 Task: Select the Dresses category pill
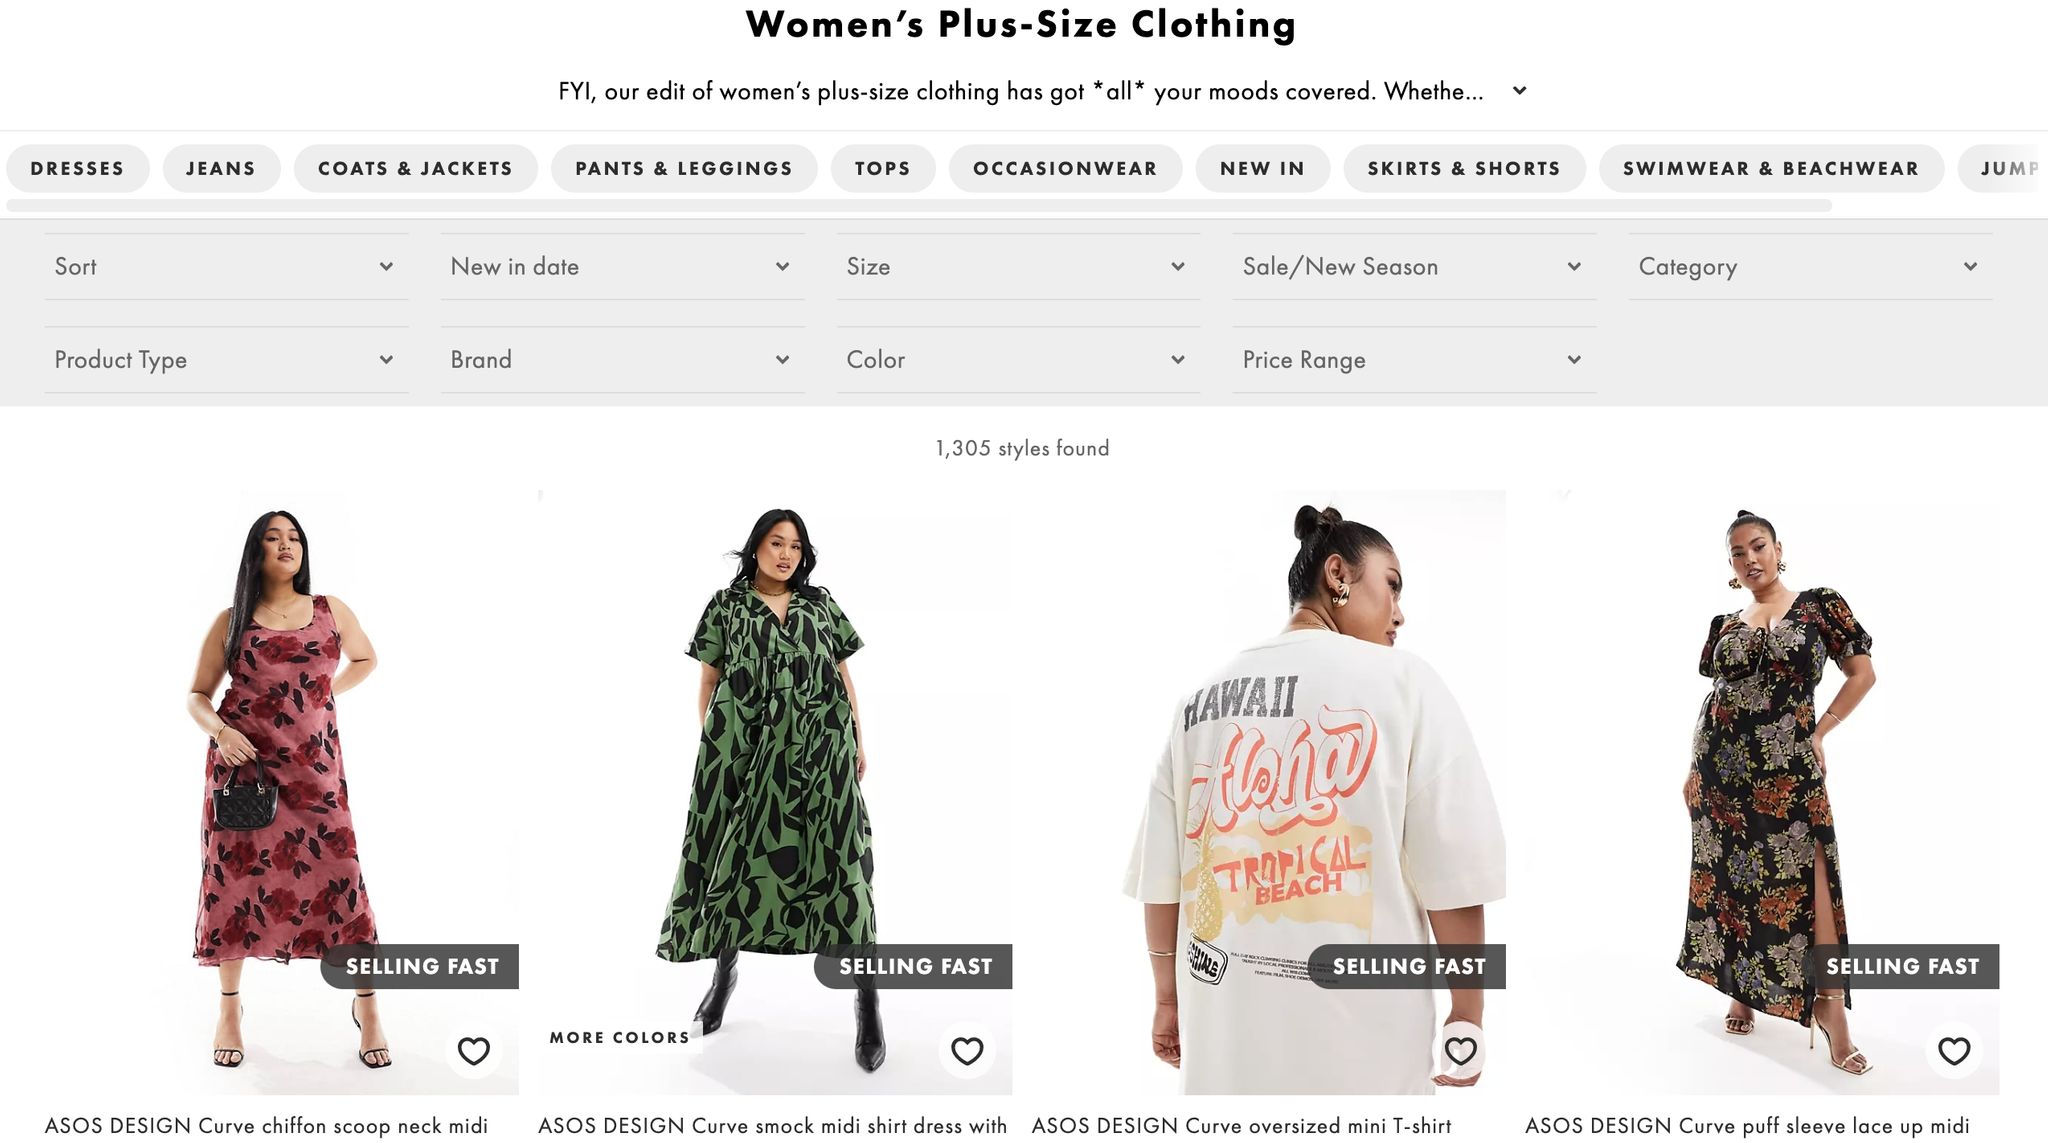[x=78, y=169]
